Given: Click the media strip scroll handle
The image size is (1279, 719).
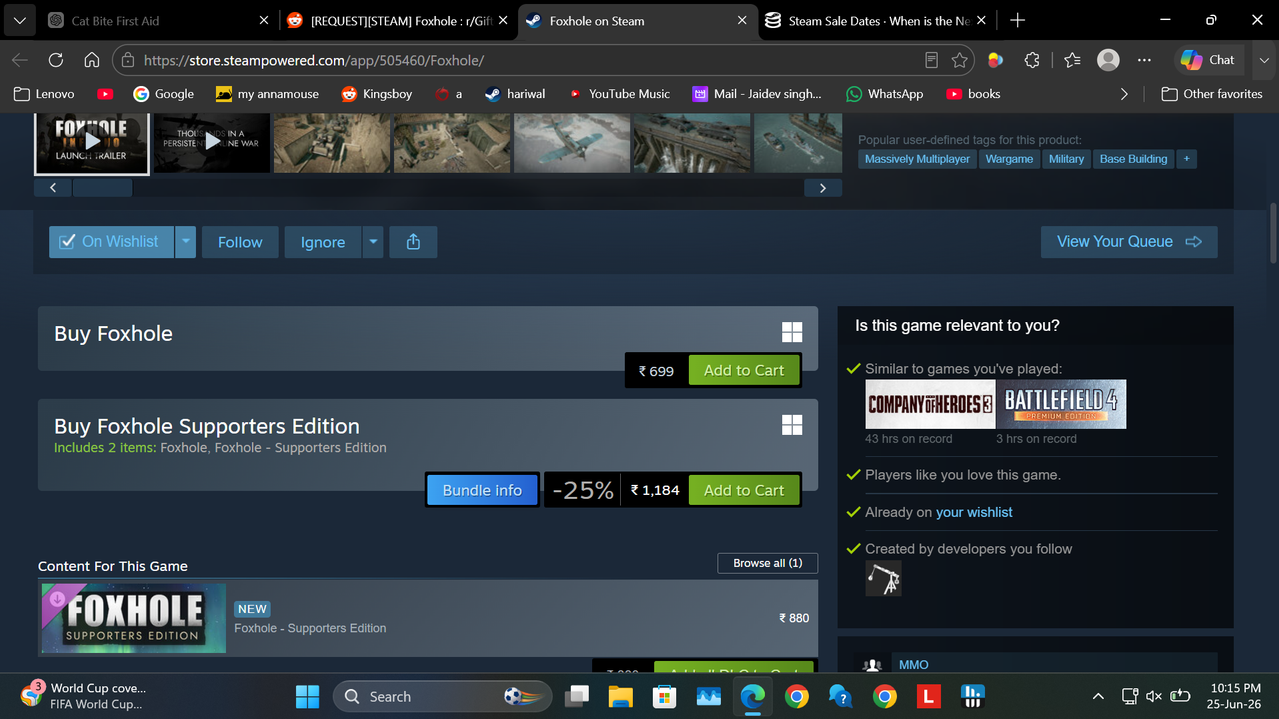Looking at the screenshot, I should click(103, 187).
